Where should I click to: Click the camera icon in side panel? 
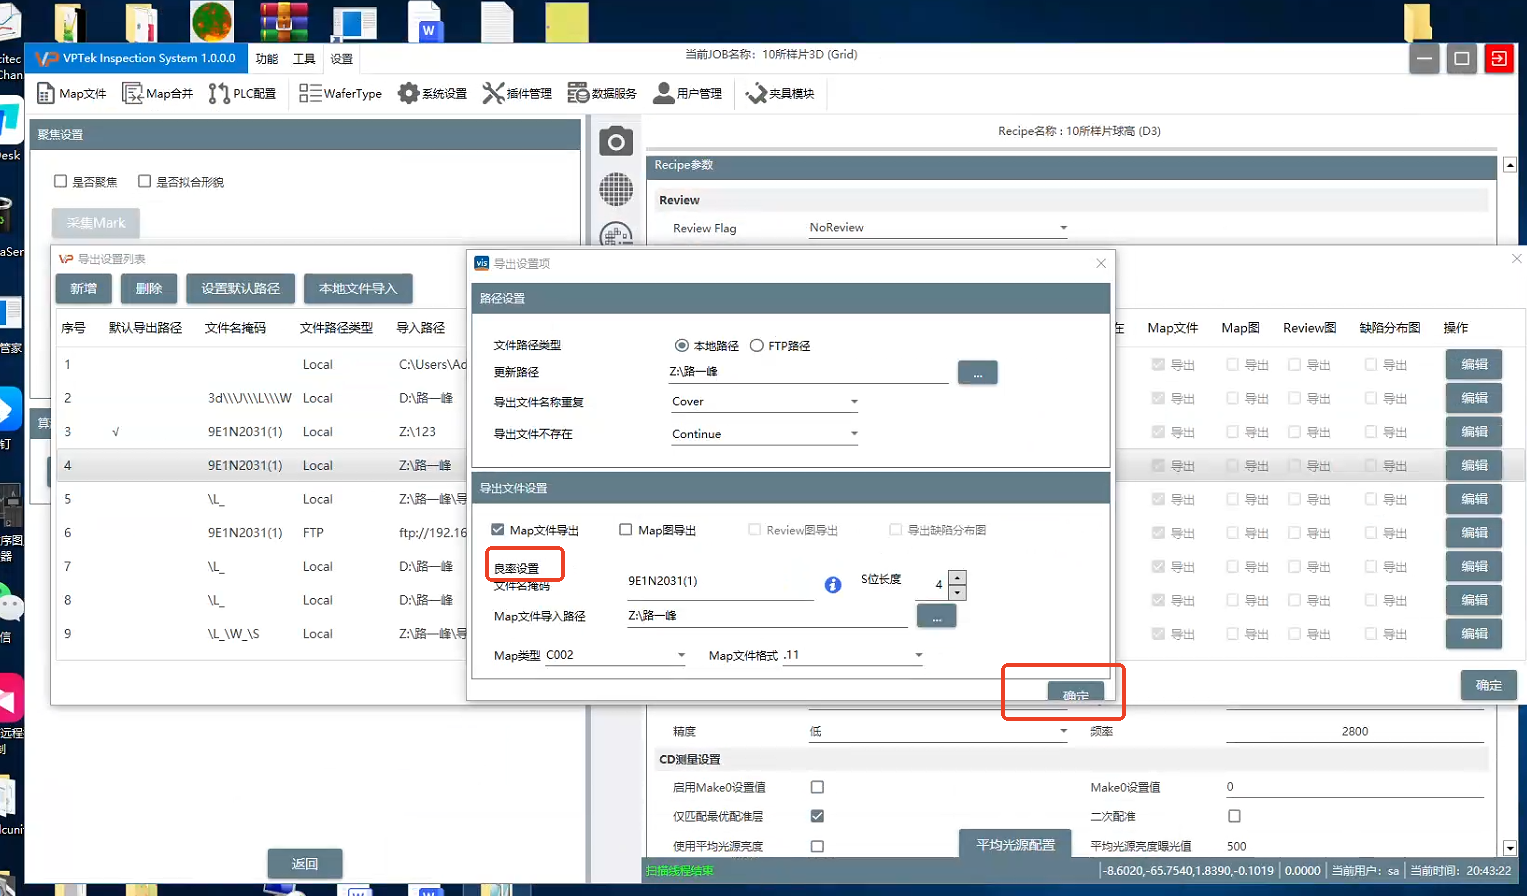(616, 142)
